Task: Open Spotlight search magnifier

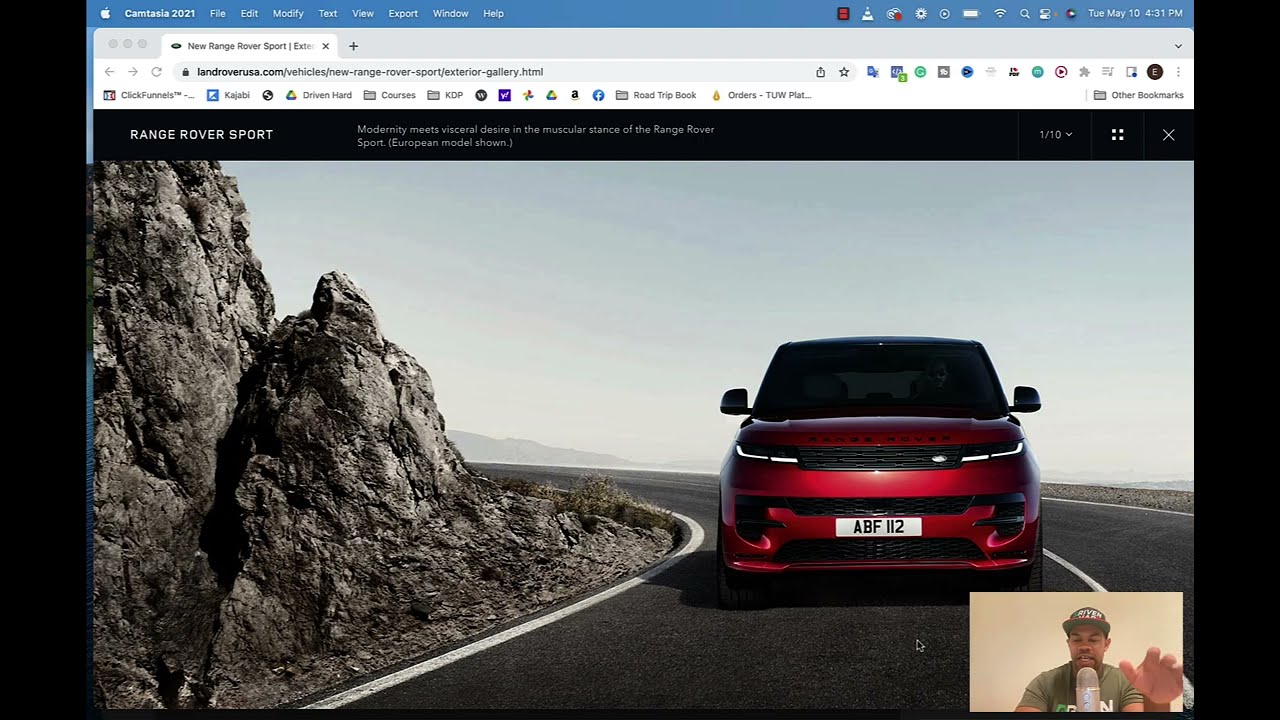Action: 1024,13
